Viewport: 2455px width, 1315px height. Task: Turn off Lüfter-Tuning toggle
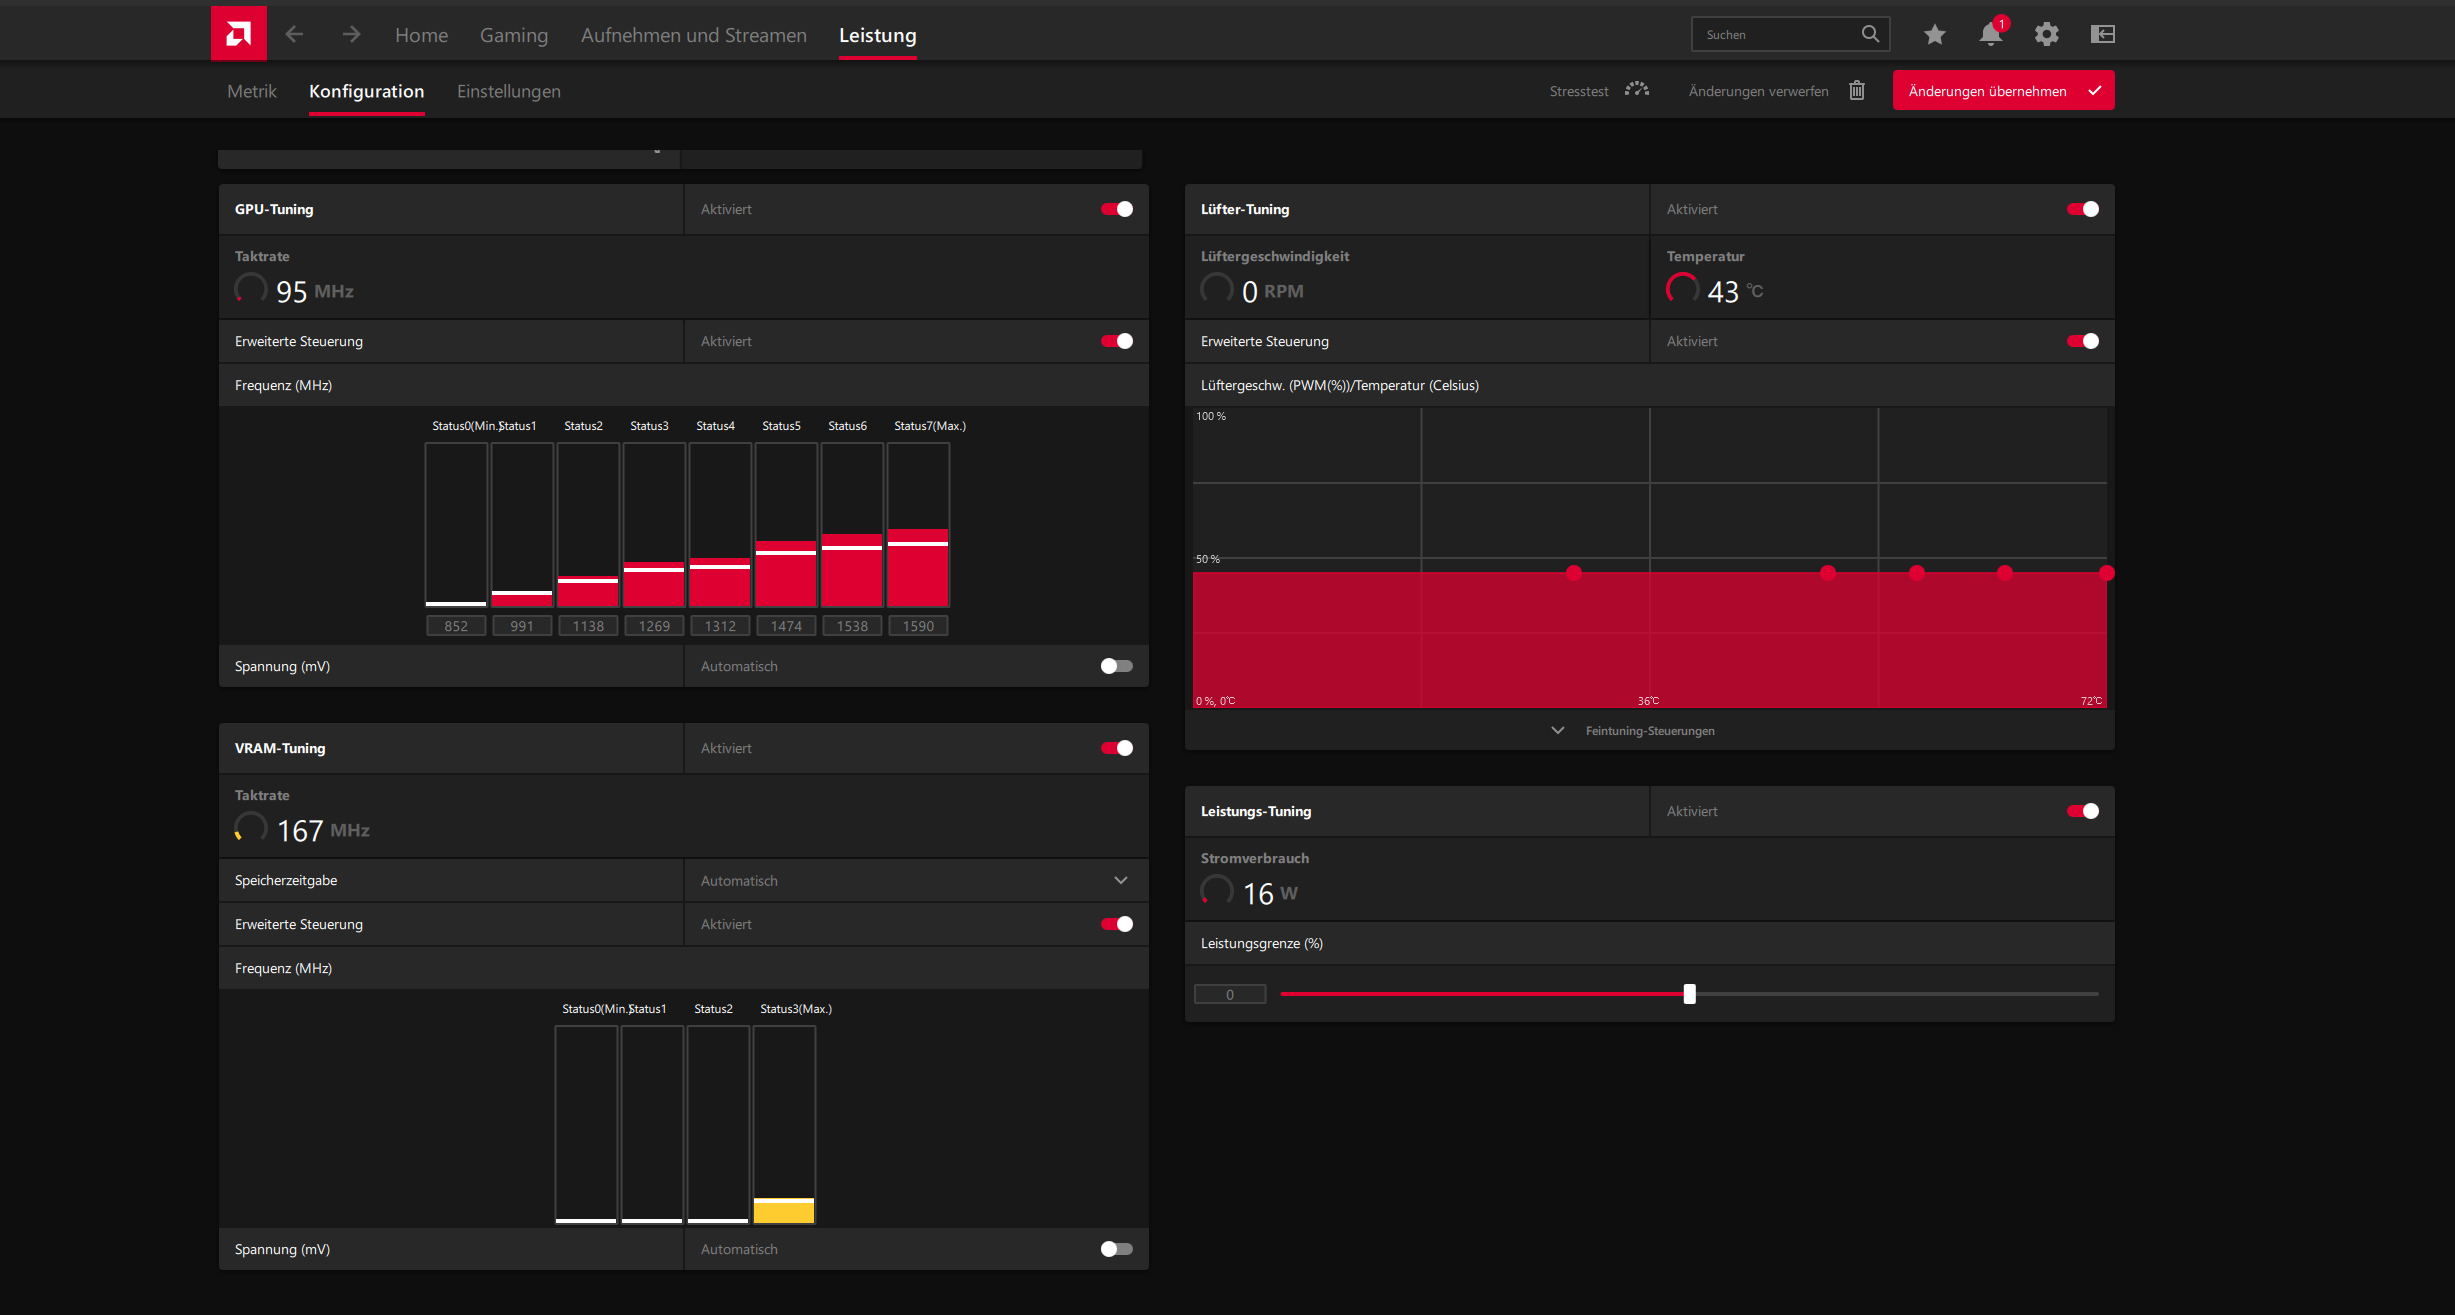pos(2082,209)
